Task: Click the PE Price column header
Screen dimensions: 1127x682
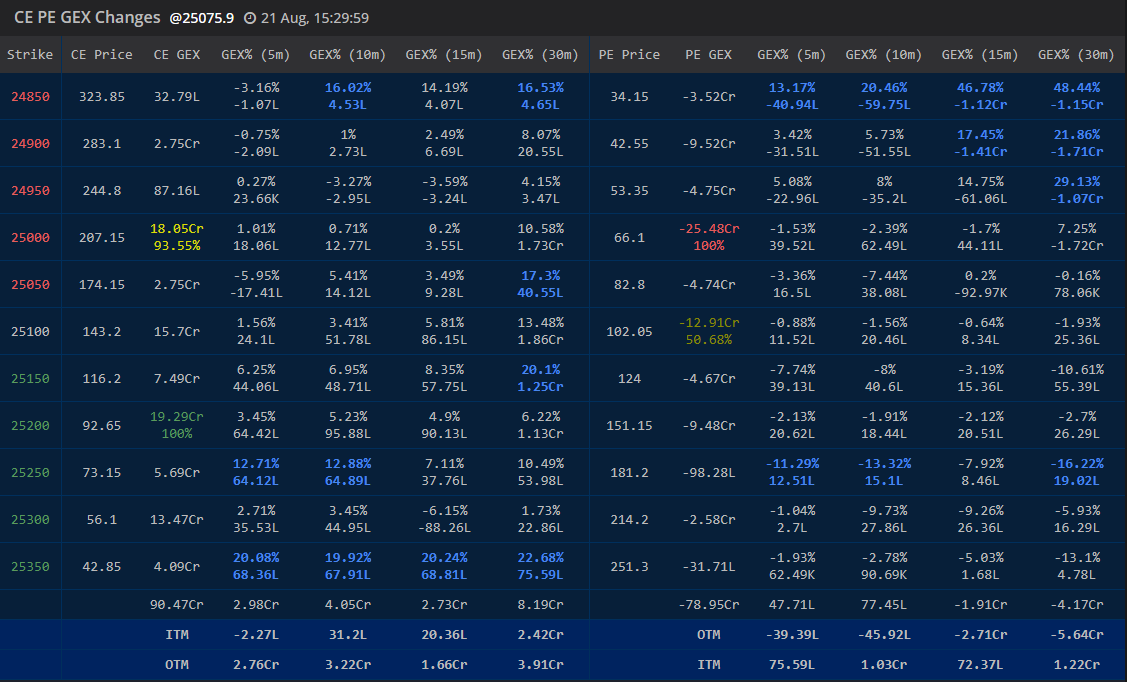Action: click(629, 55)
